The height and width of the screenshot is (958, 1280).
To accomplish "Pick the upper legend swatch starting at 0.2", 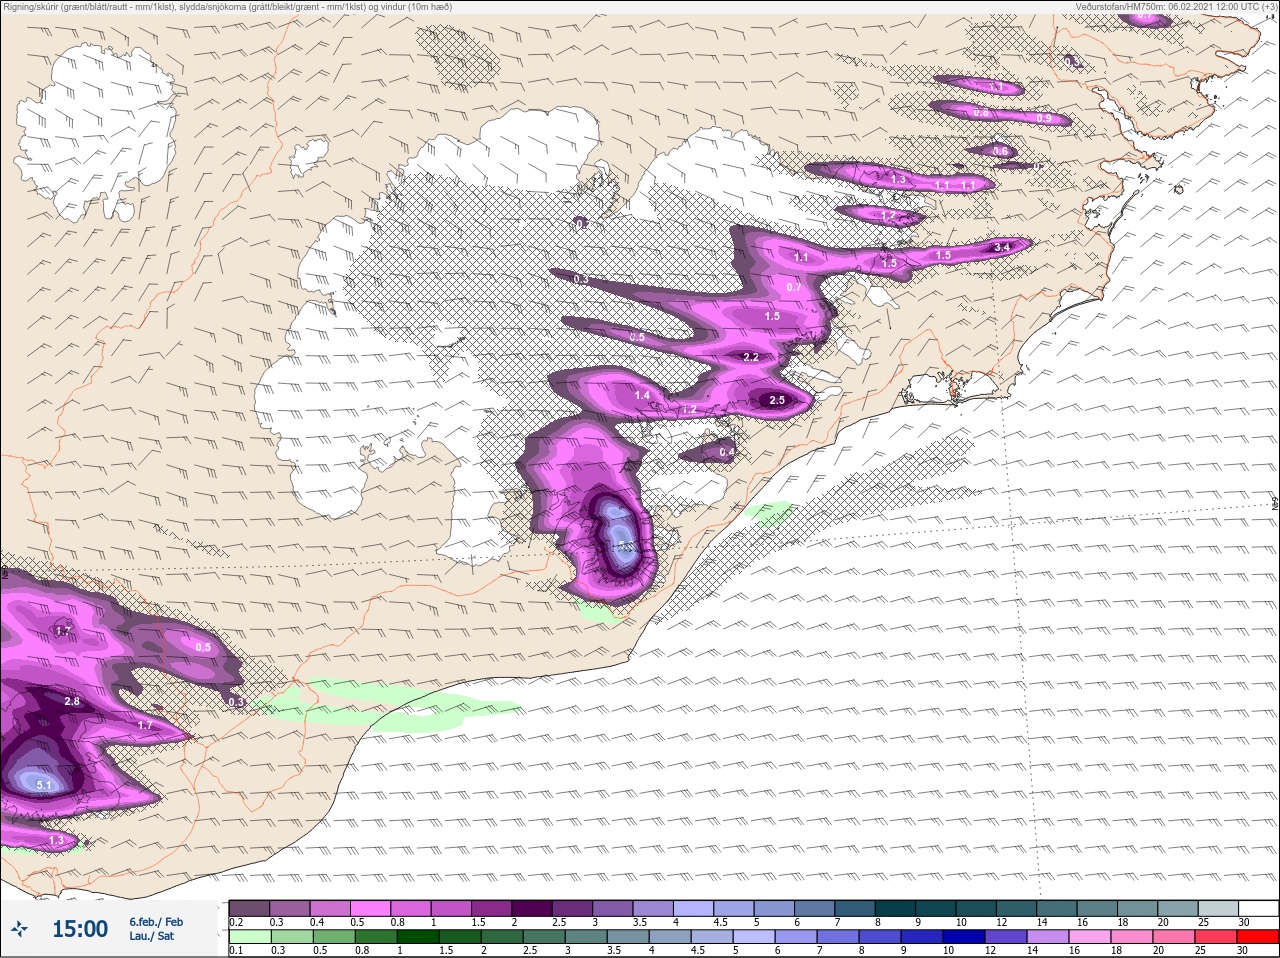I will tap(249, 908).
